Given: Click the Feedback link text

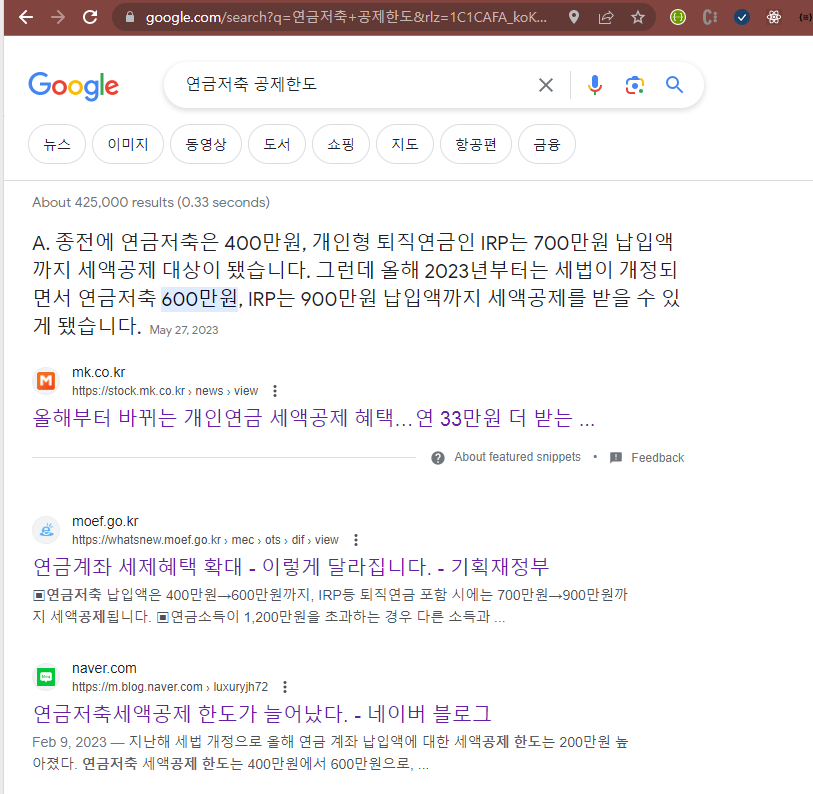Looking at the screenshot, I should point(657,458).
